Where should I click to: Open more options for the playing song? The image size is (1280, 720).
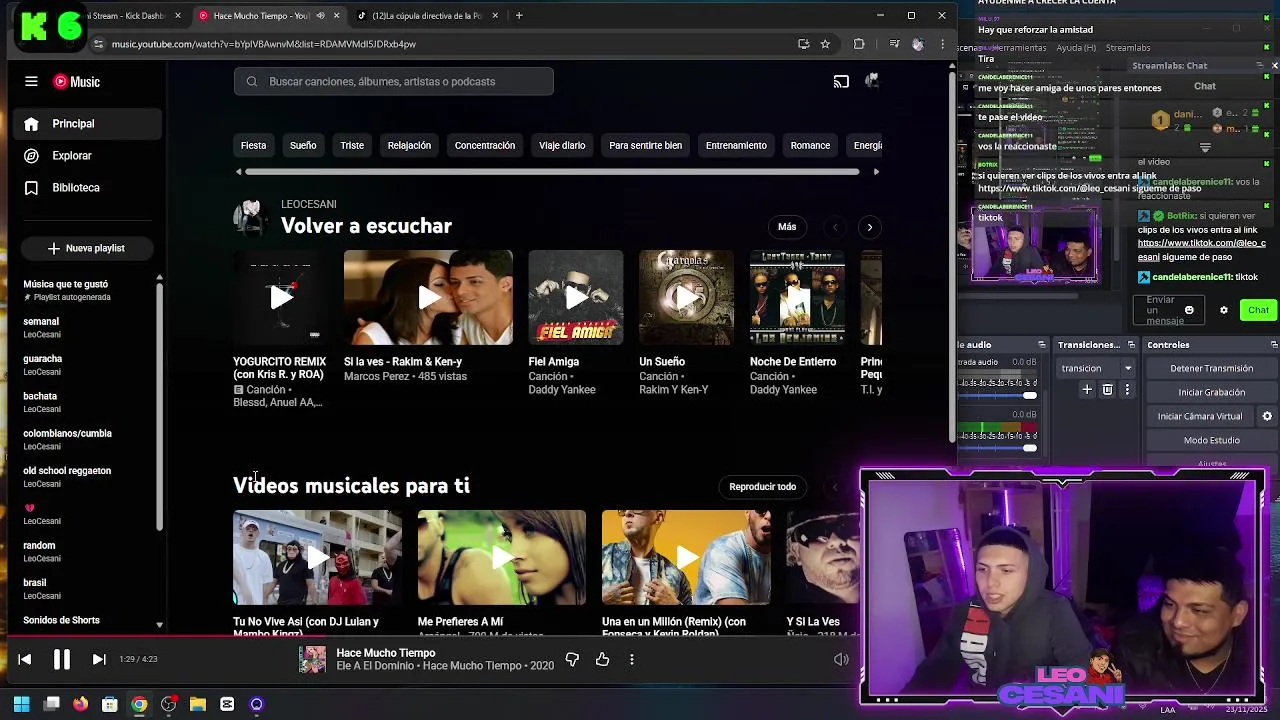(x=631, y=659)
